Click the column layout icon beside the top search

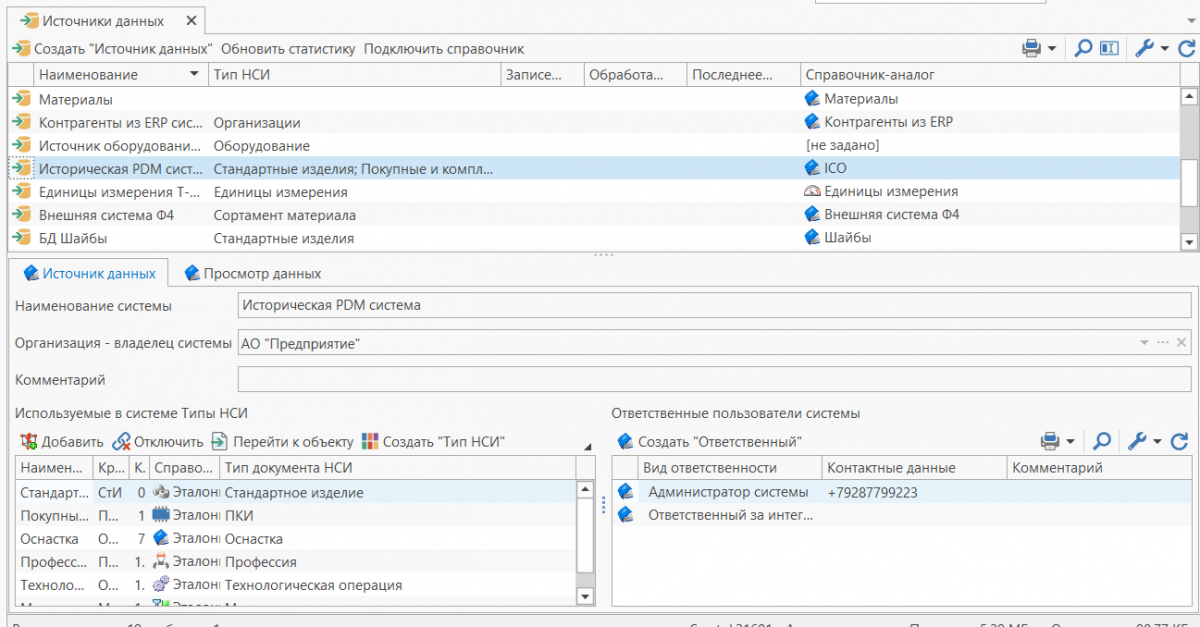pyautogui.click(x=1108, y=48)
